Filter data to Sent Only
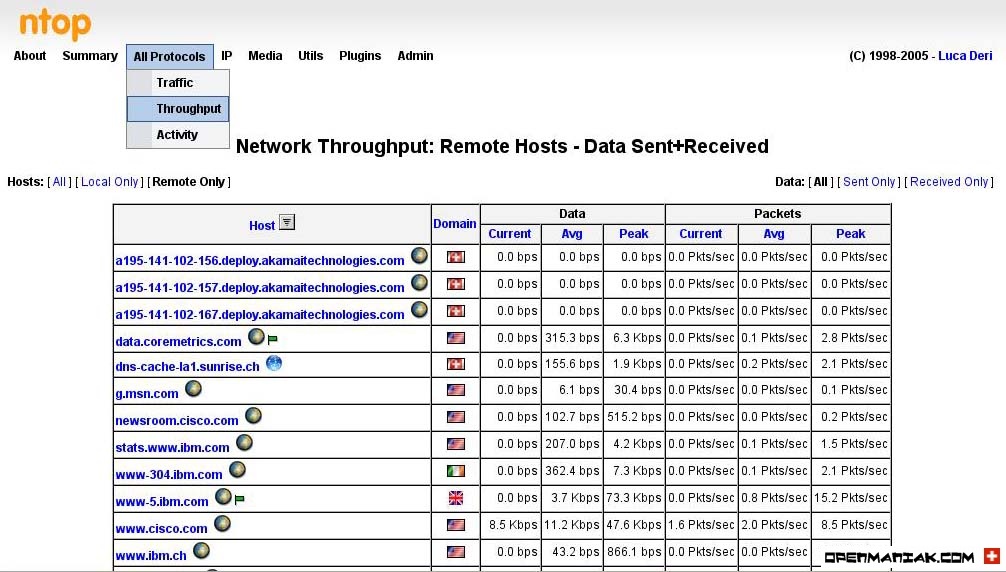Screen dimensions: 1006x572 (x=869, y=182)
